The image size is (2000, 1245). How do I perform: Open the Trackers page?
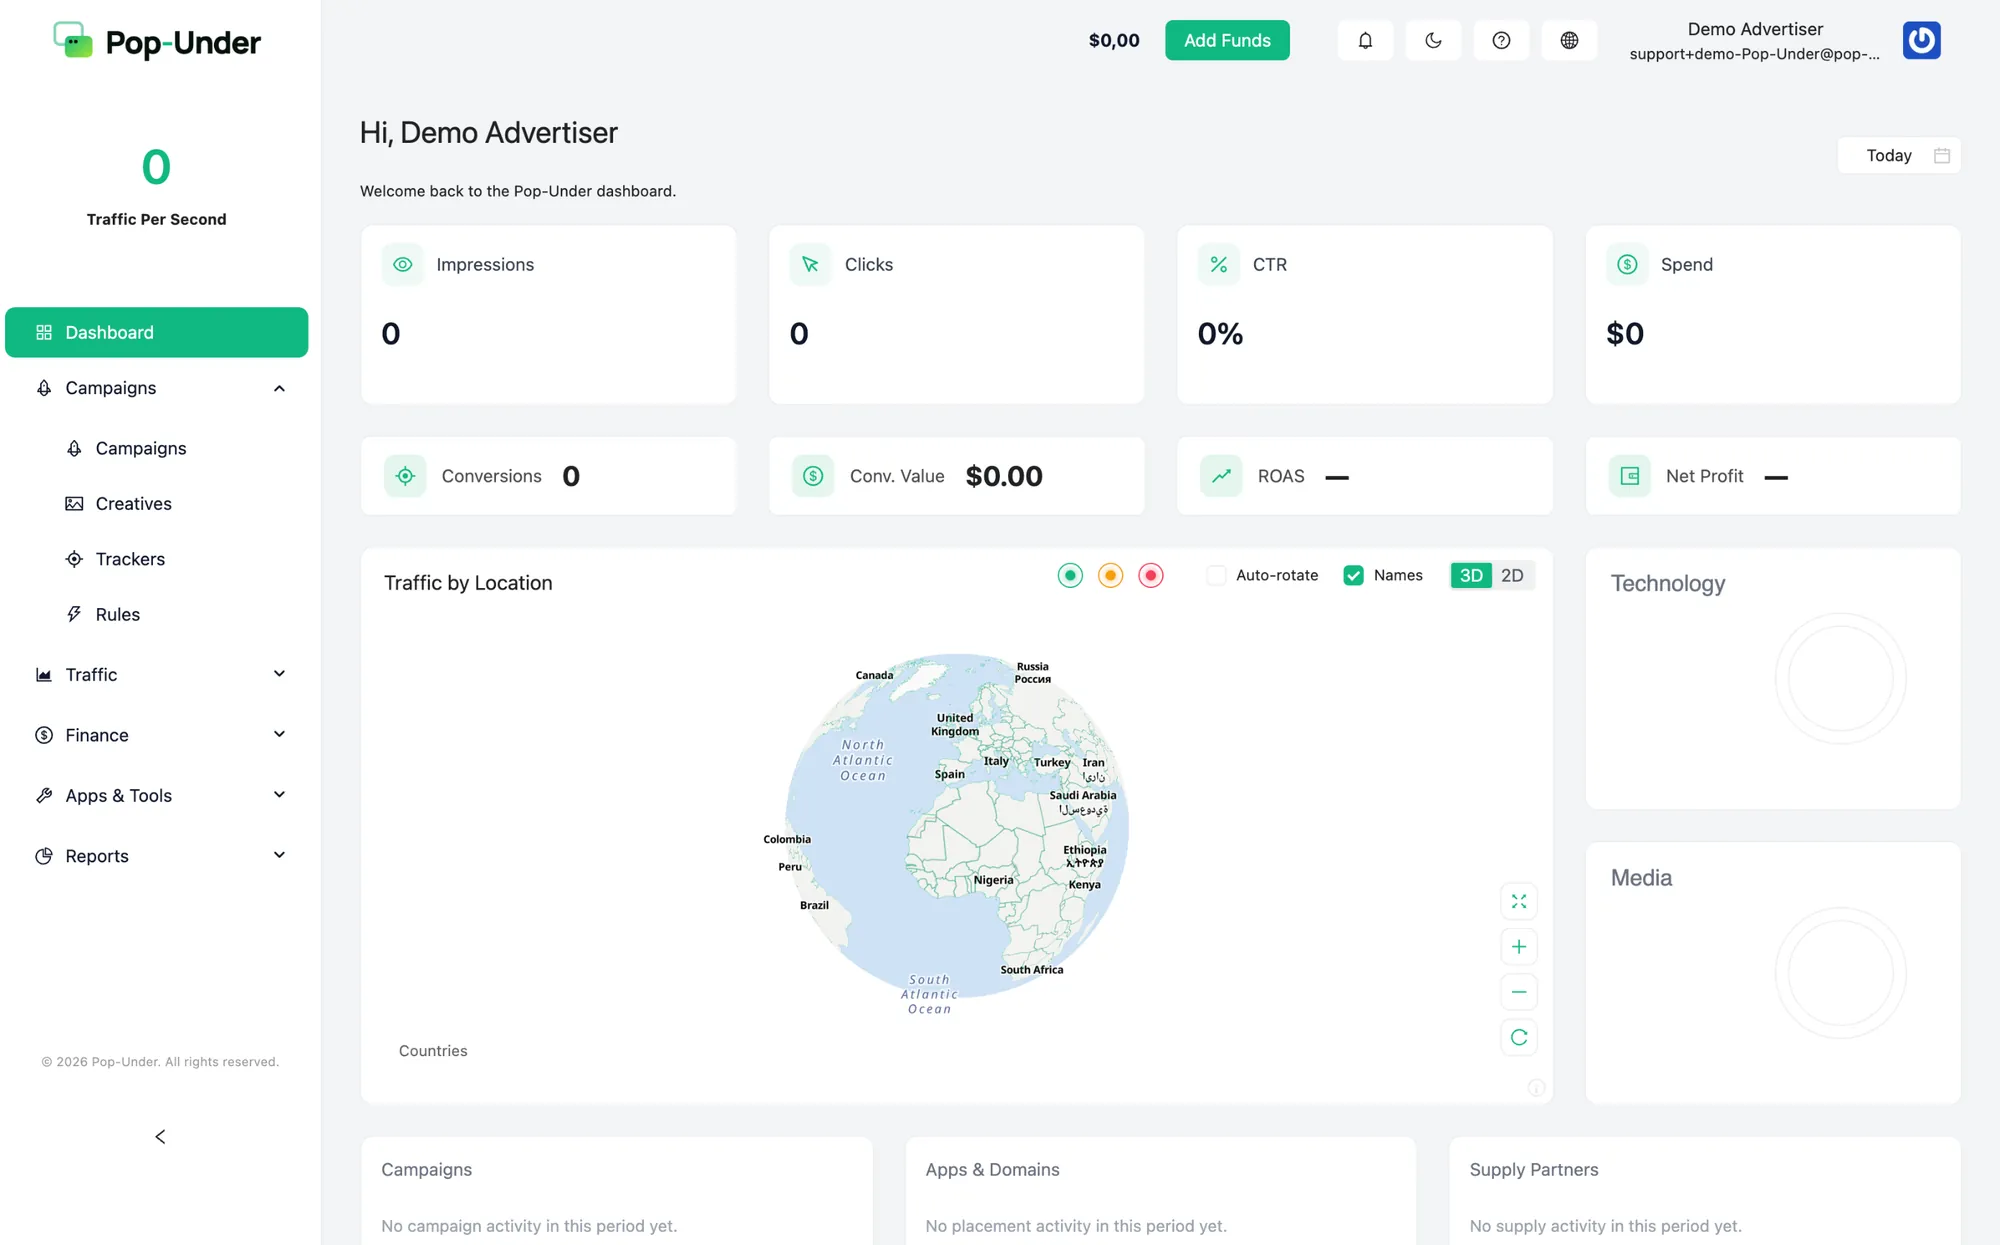pyautogui.click(x=130, y=559)
